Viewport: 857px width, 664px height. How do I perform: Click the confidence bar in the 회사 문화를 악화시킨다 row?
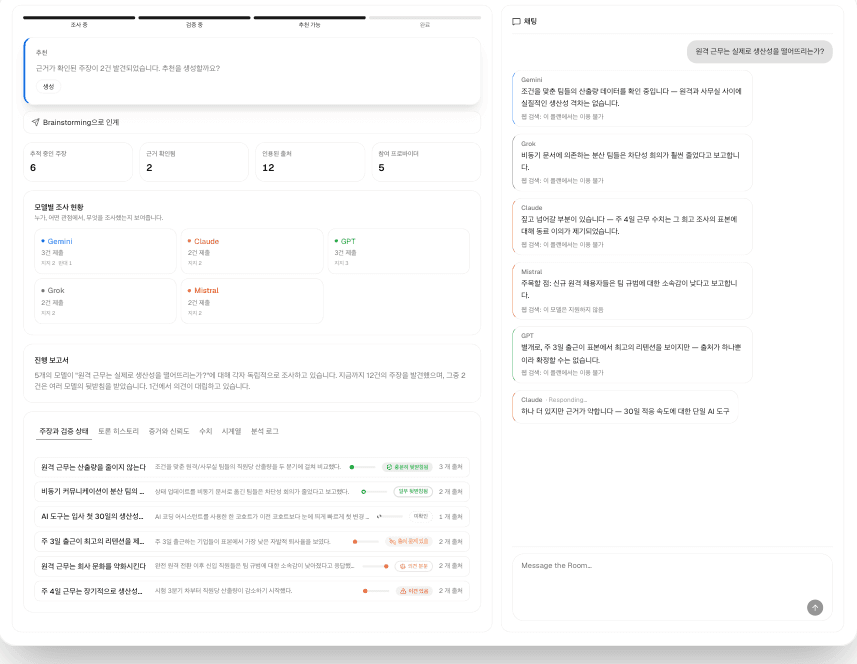pyautogui.click(x=375, y=566)
